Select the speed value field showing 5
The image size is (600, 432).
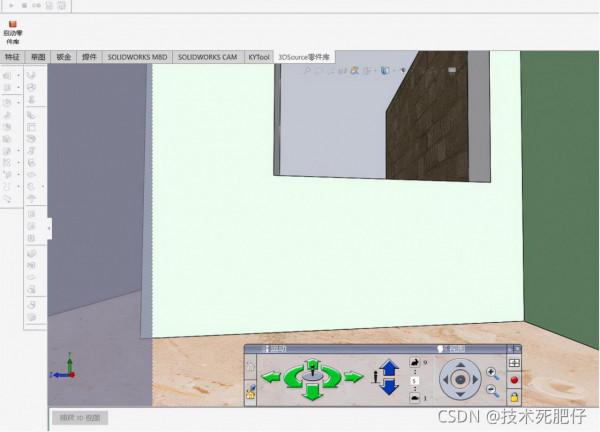(414, 381)
